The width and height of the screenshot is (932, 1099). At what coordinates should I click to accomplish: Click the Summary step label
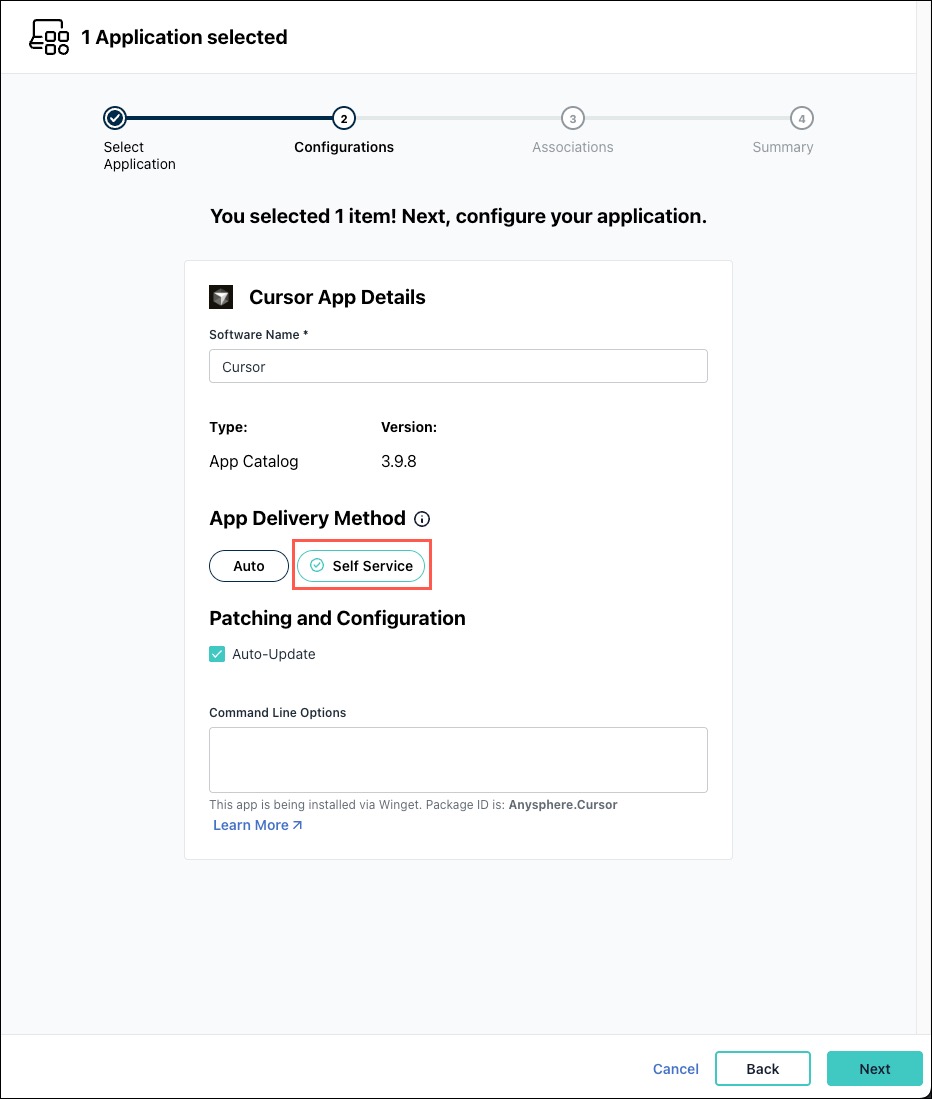783,147
